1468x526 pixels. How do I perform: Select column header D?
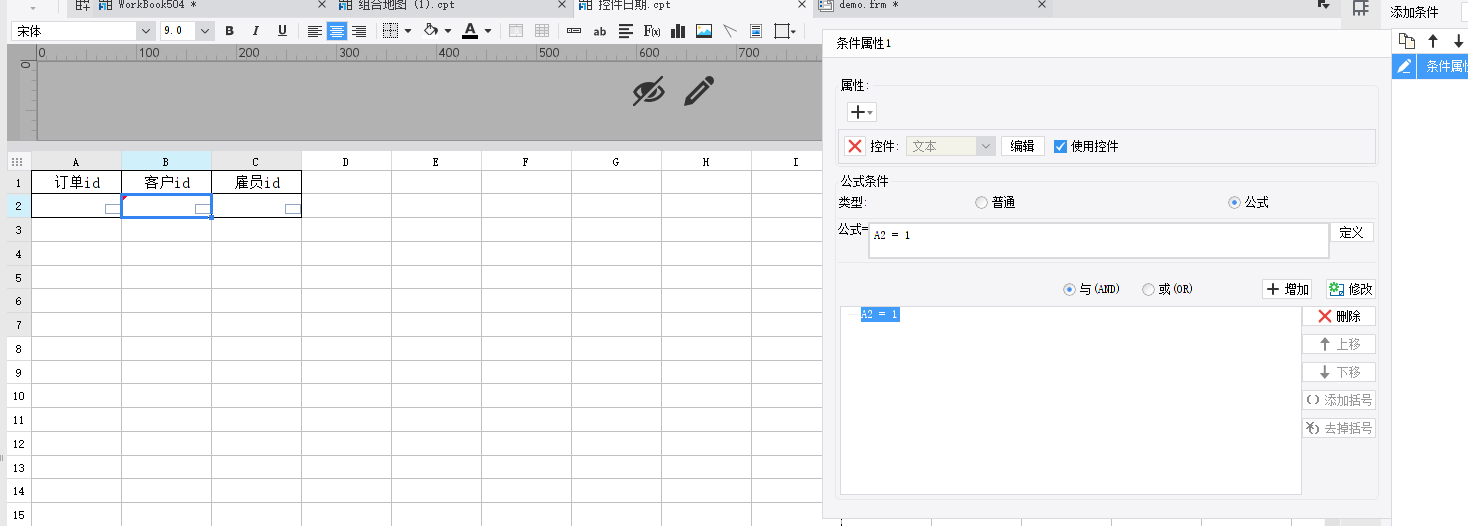(x=346, y=161)
